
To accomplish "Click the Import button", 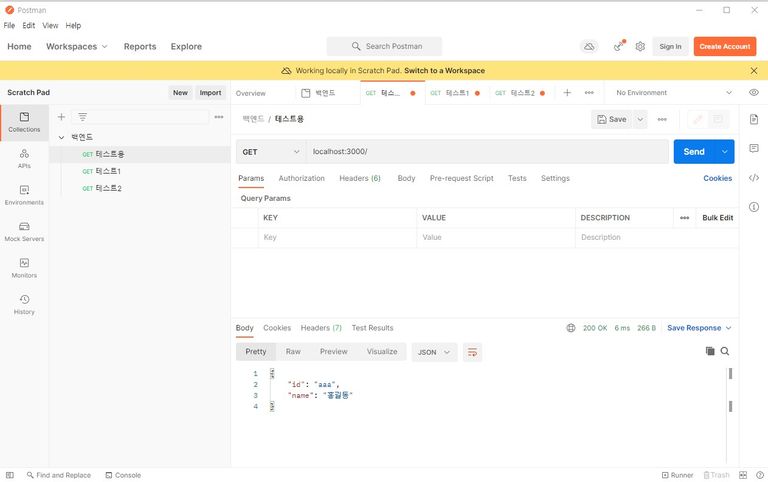I will pos(210,93).
